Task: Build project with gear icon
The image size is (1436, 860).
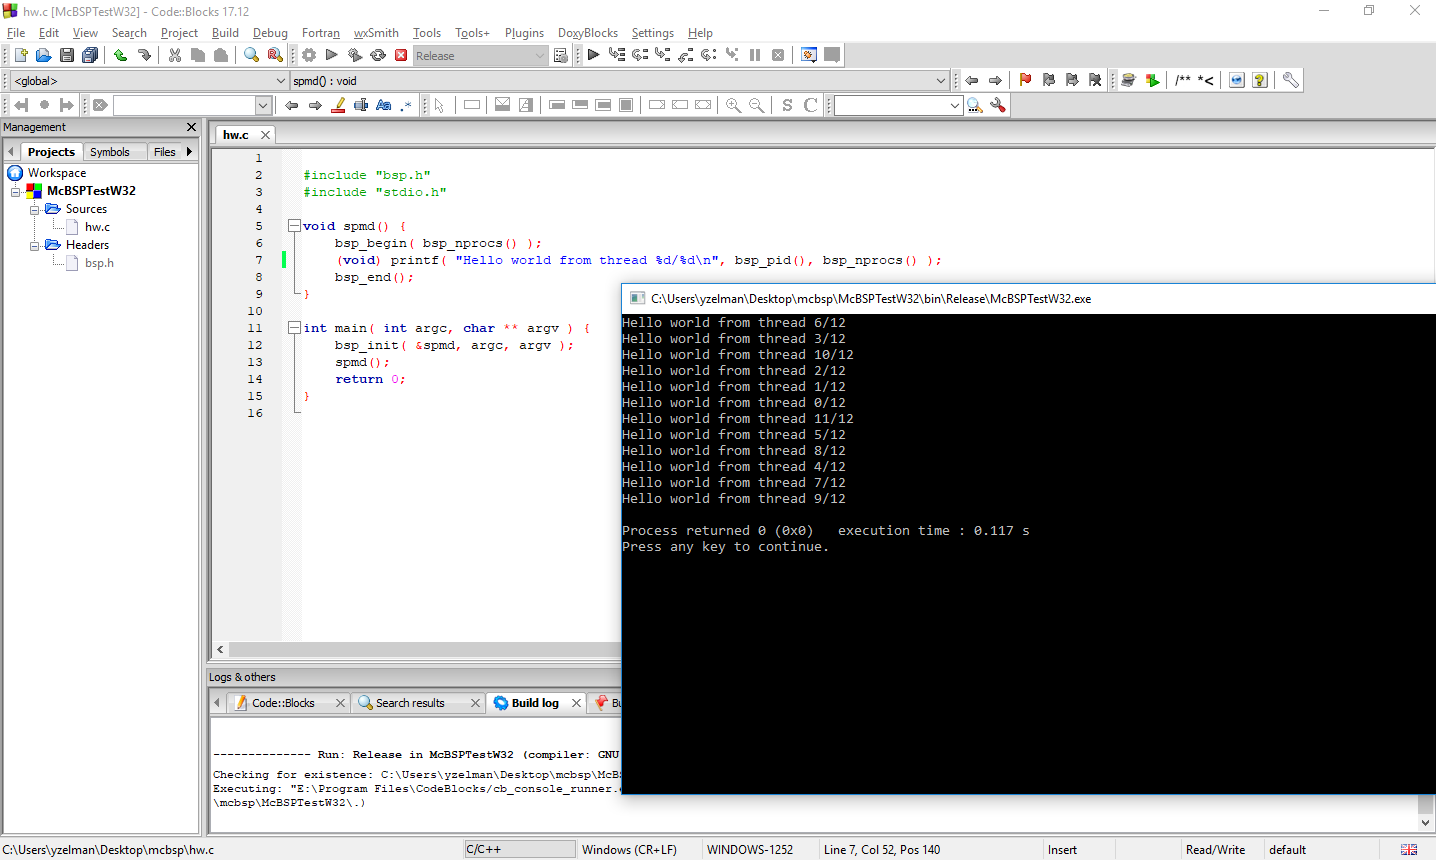Action: tap(309, 55)
